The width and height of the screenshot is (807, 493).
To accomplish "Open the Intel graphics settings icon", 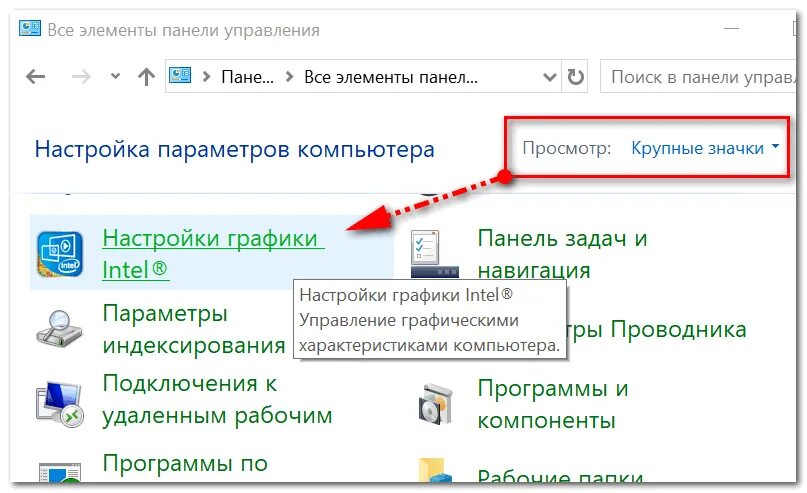I will pos(60,254).
